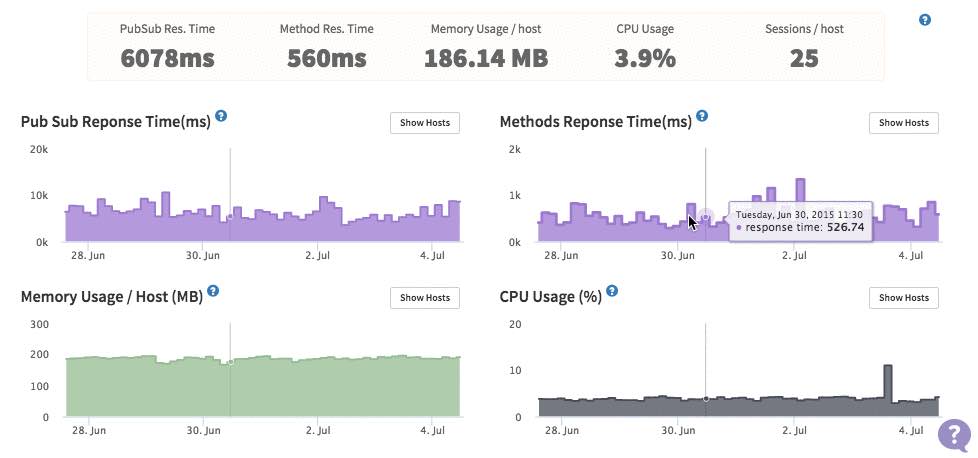Open the purple help bubble in bottom corner

click(954, 435)
